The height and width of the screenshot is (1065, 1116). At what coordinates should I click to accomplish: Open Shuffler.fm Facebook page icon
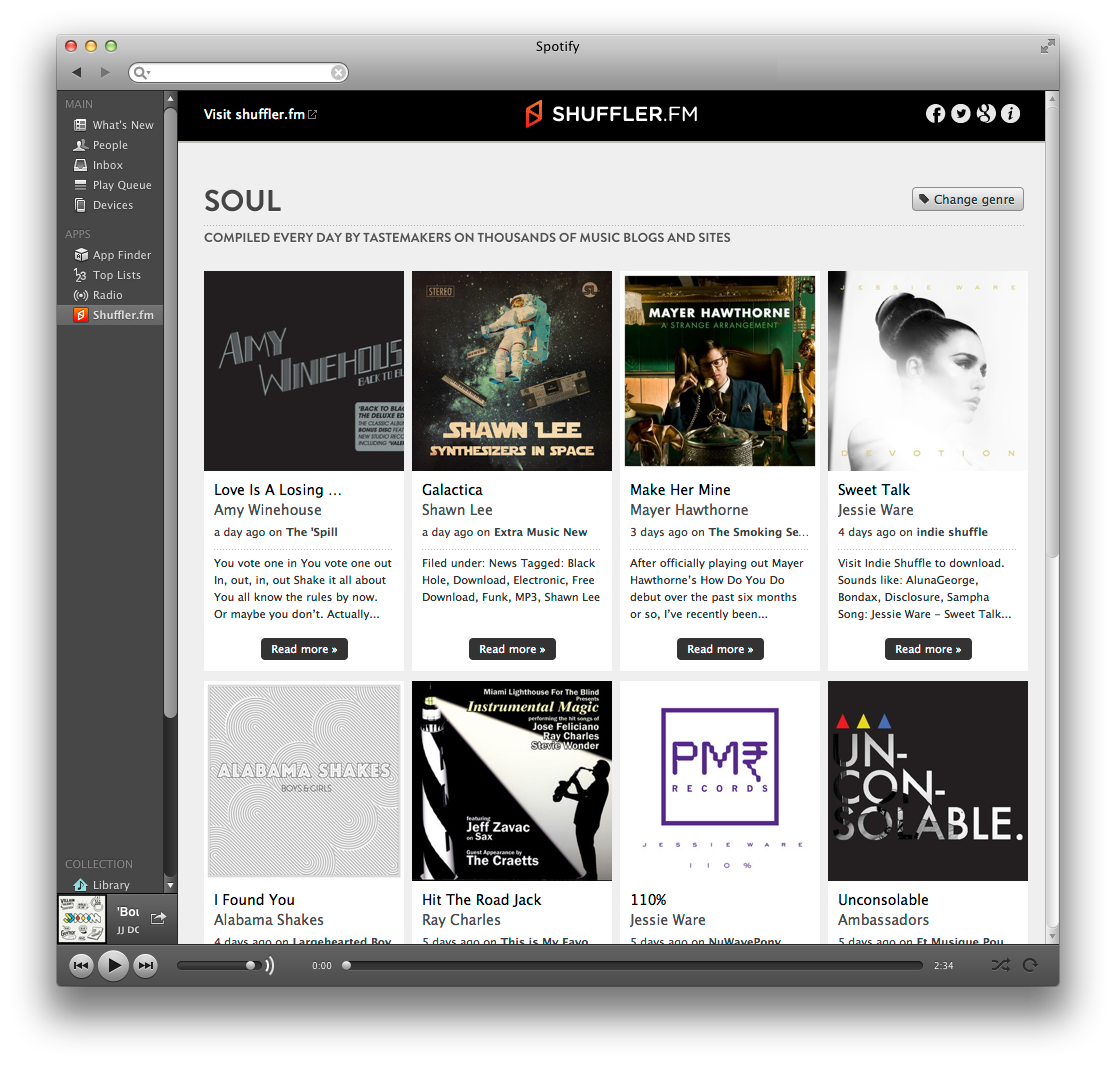pos(935,113)
